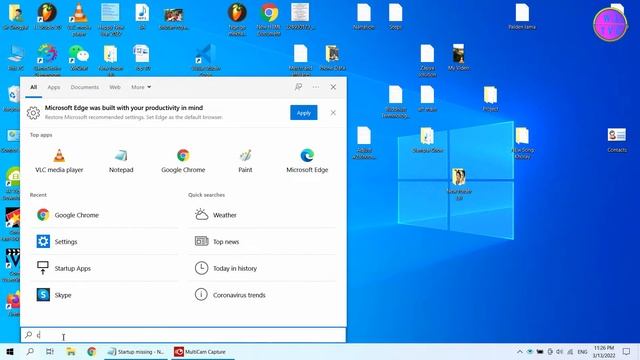Open the Action Center notifications icon
The height and width of the screenshot is (360, 640).
click(x=627, y=351)
